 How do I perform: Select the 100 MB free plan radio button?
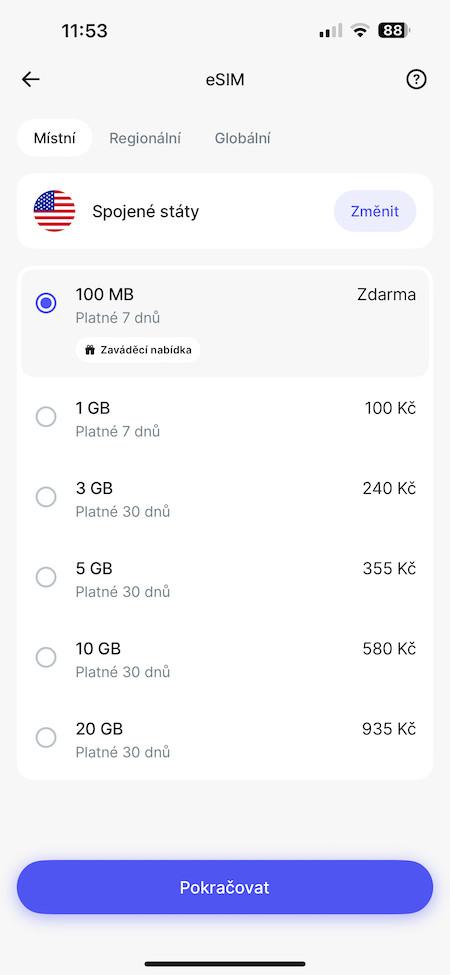click(46, 303)
